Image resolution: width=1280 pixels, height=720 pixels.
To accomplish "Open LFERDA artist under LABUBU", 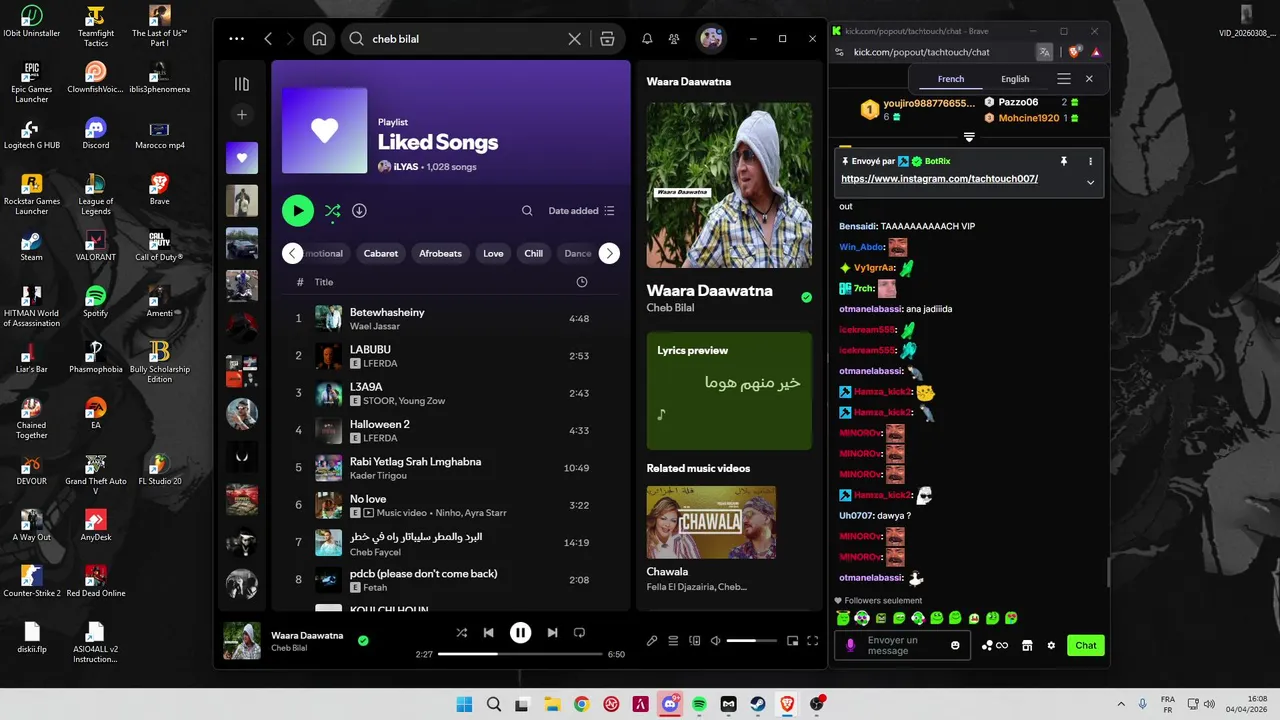I will [x=380, y=364].
